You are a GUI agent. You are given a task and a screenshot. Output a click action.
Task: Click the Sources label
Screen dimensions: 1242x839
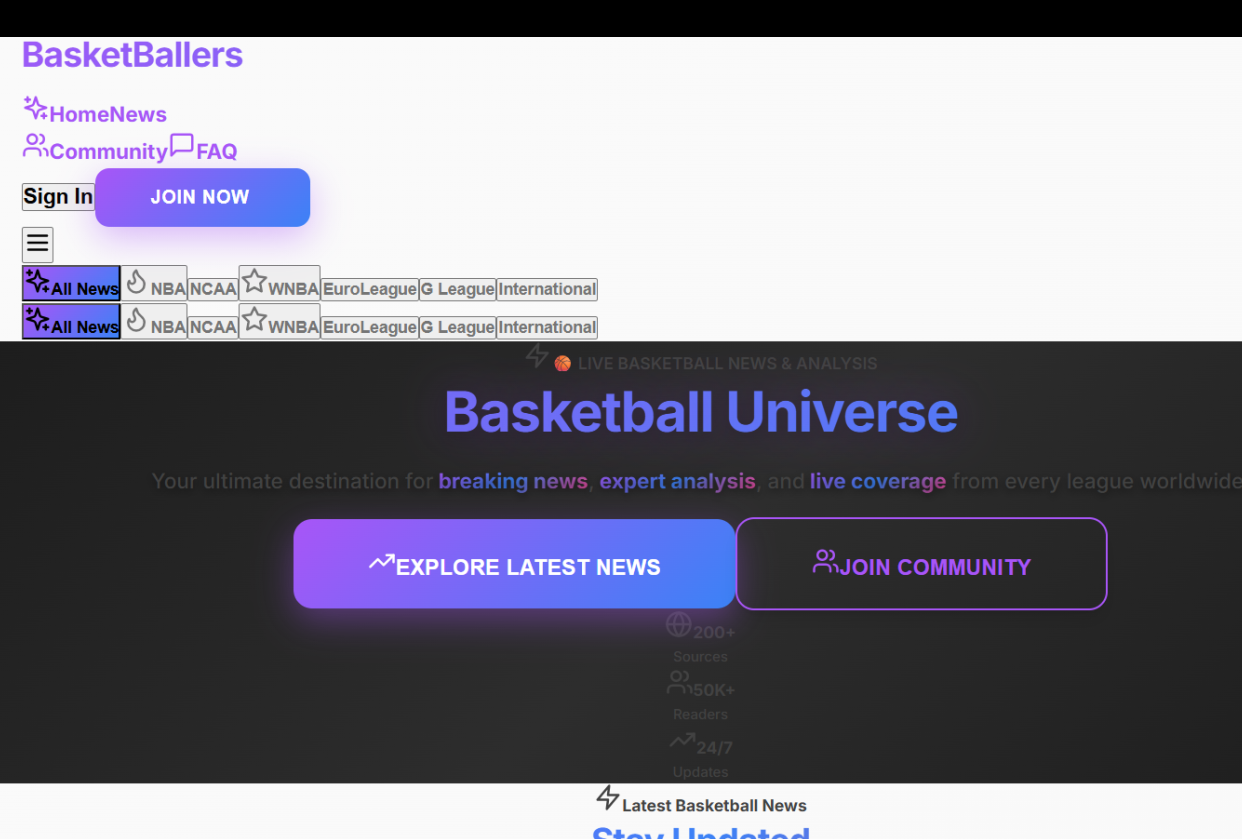(x=700, y=657)
